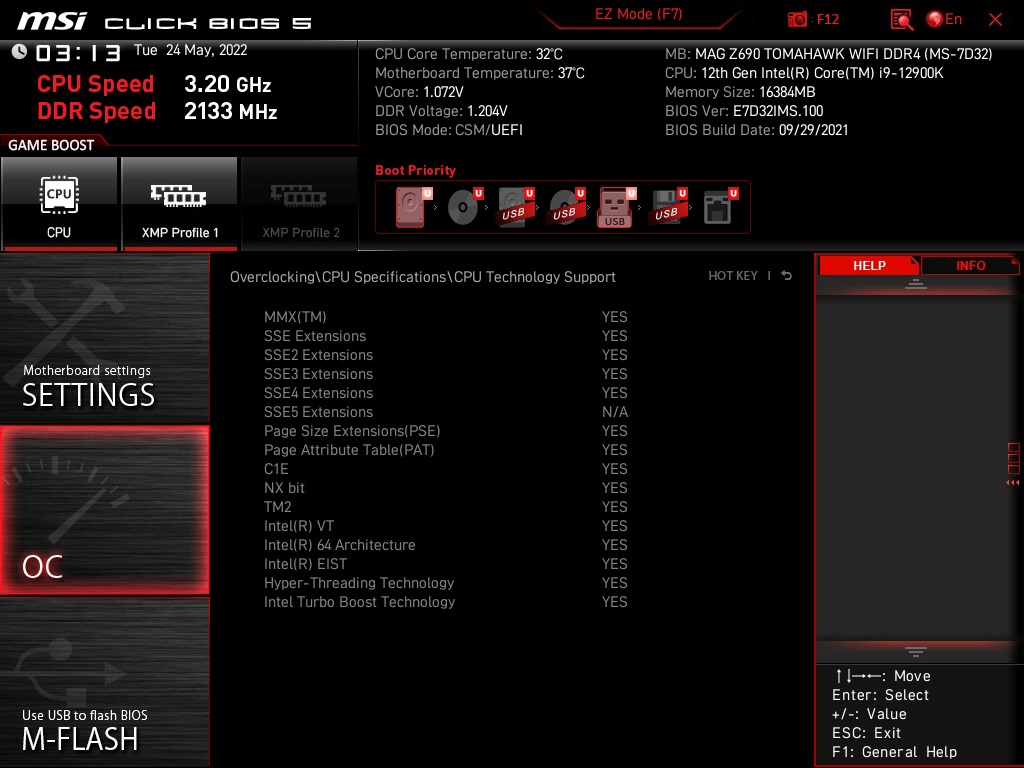1024x768 pixels.
Task: Click the system time 03:13
Action: click(x=78, y=52)
